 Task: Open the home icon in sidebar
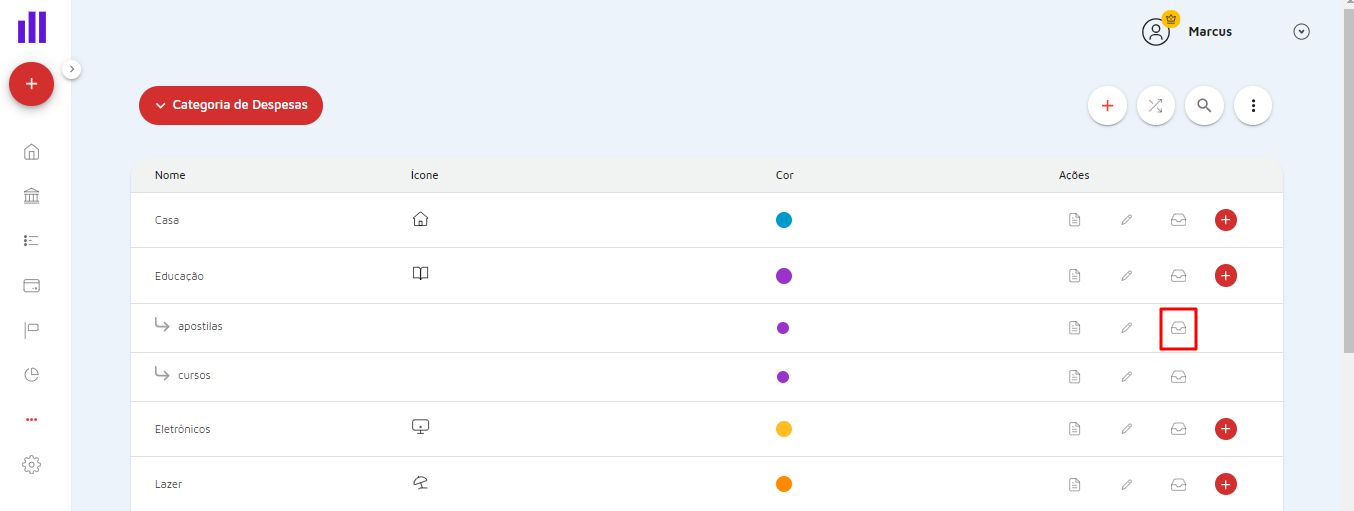[31, 152]
